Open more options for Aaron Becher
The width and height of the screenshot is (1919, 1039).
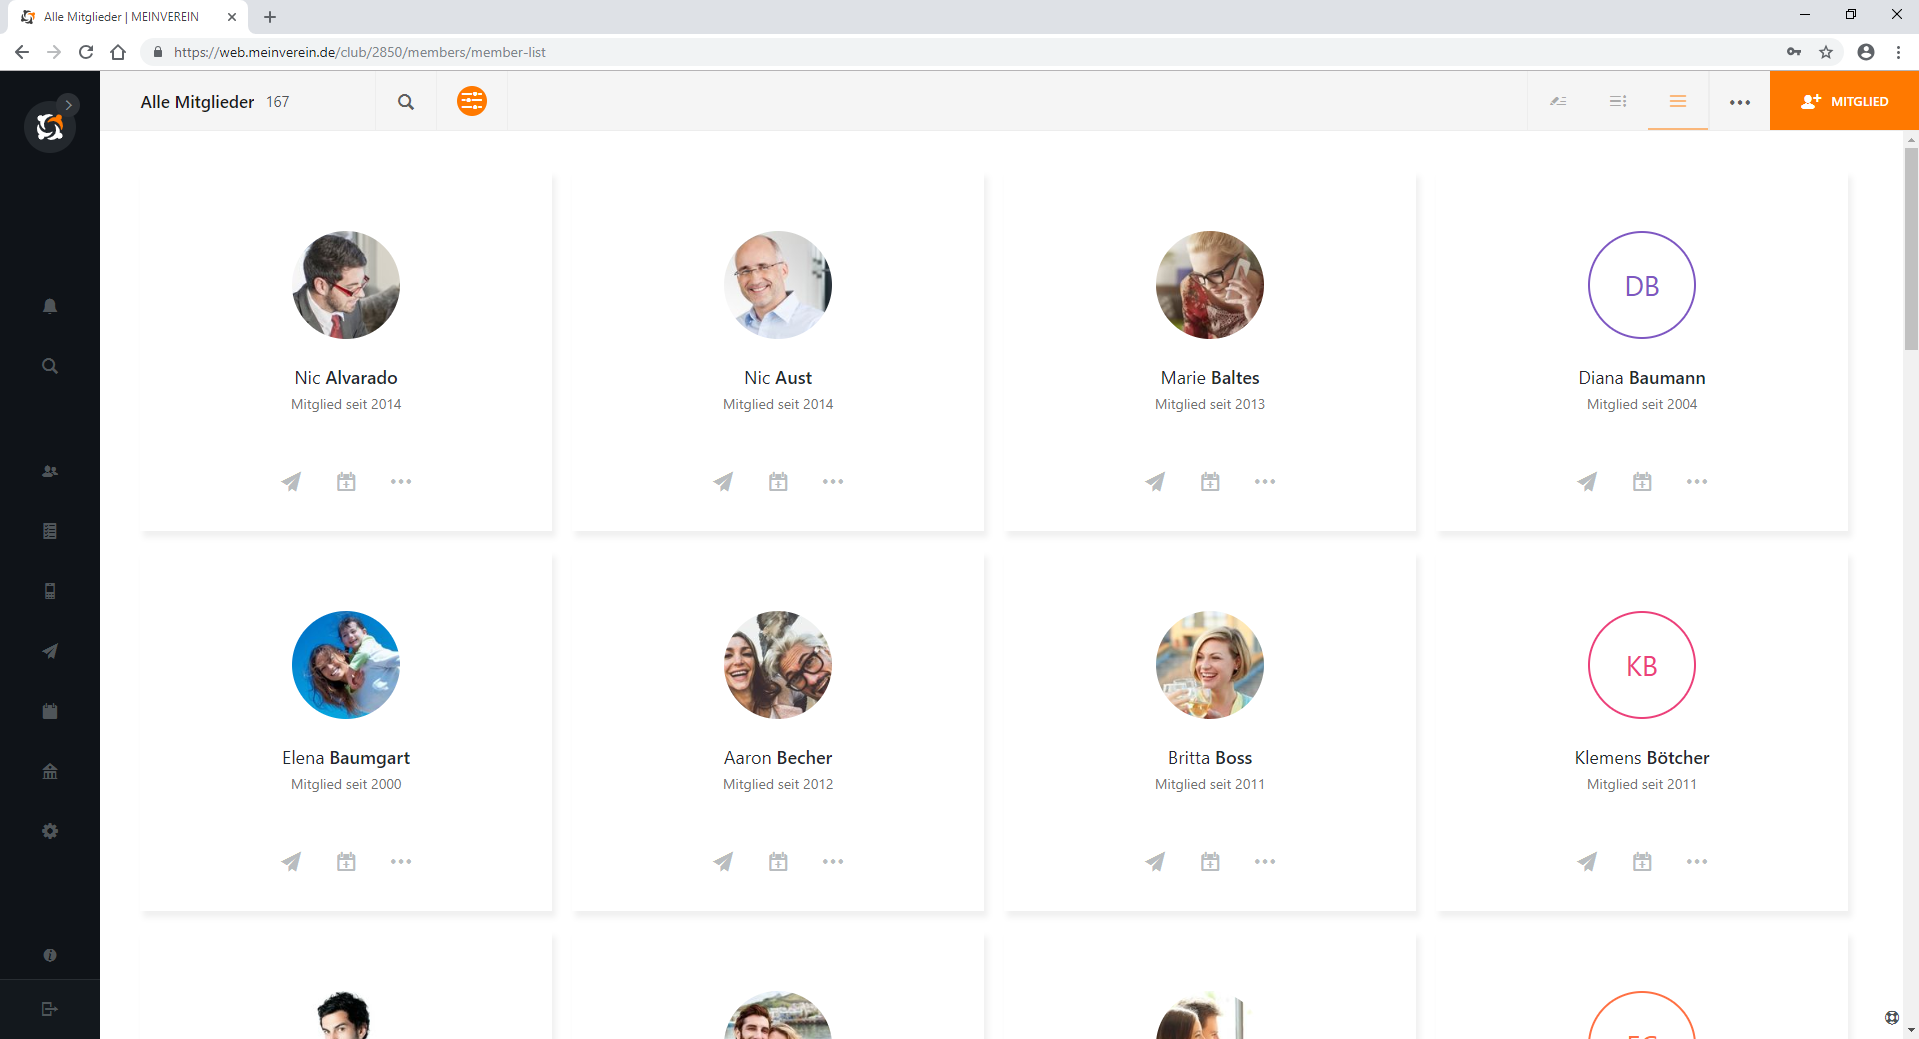[833, 862]
